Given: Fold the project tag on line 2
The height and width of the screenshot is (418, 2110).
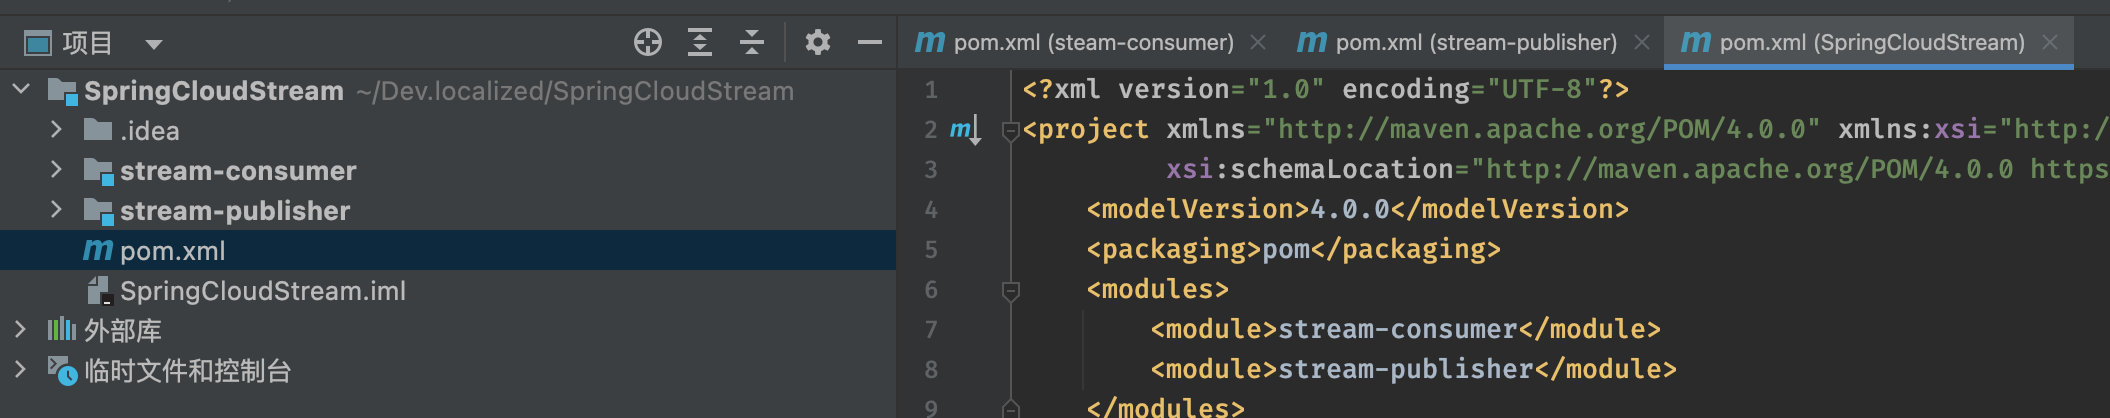Looking at the screenshot, I should pos(1010,131).
